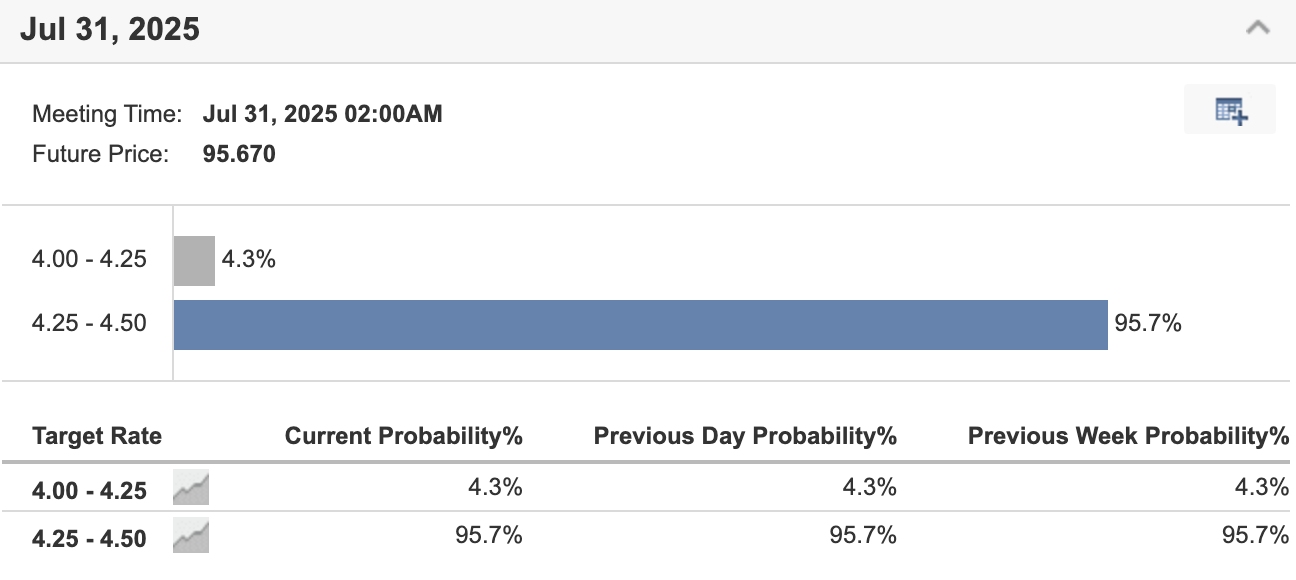1296x580 pixels.
Task: Click the sparkline icon in the first table row
Action: [190, 487]
